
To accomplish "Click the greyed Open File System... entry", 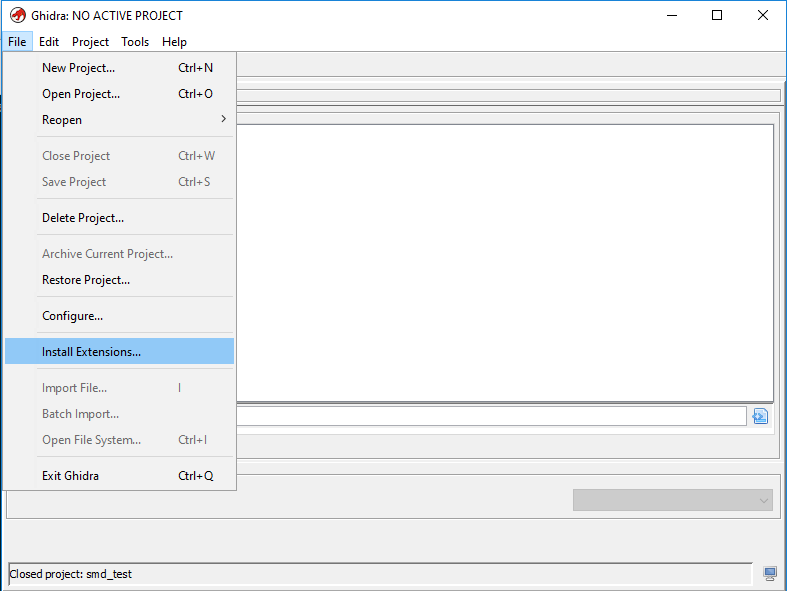I will point(119,440).
